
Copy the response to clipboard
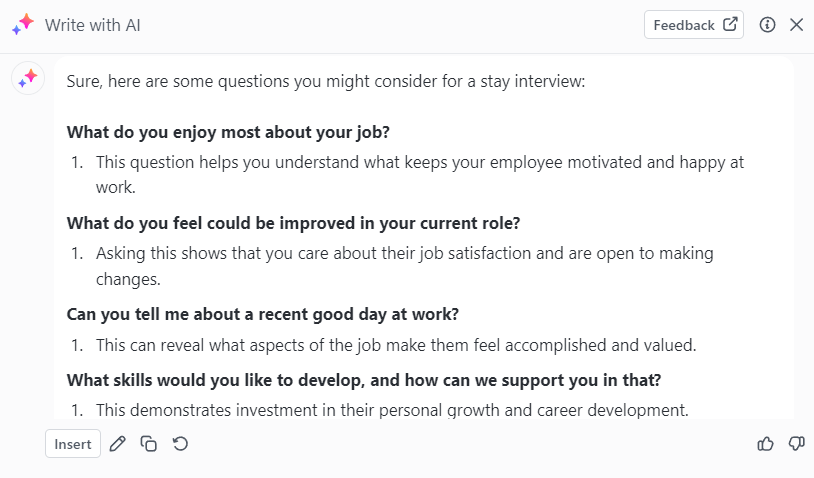click(x=148, y=444)
